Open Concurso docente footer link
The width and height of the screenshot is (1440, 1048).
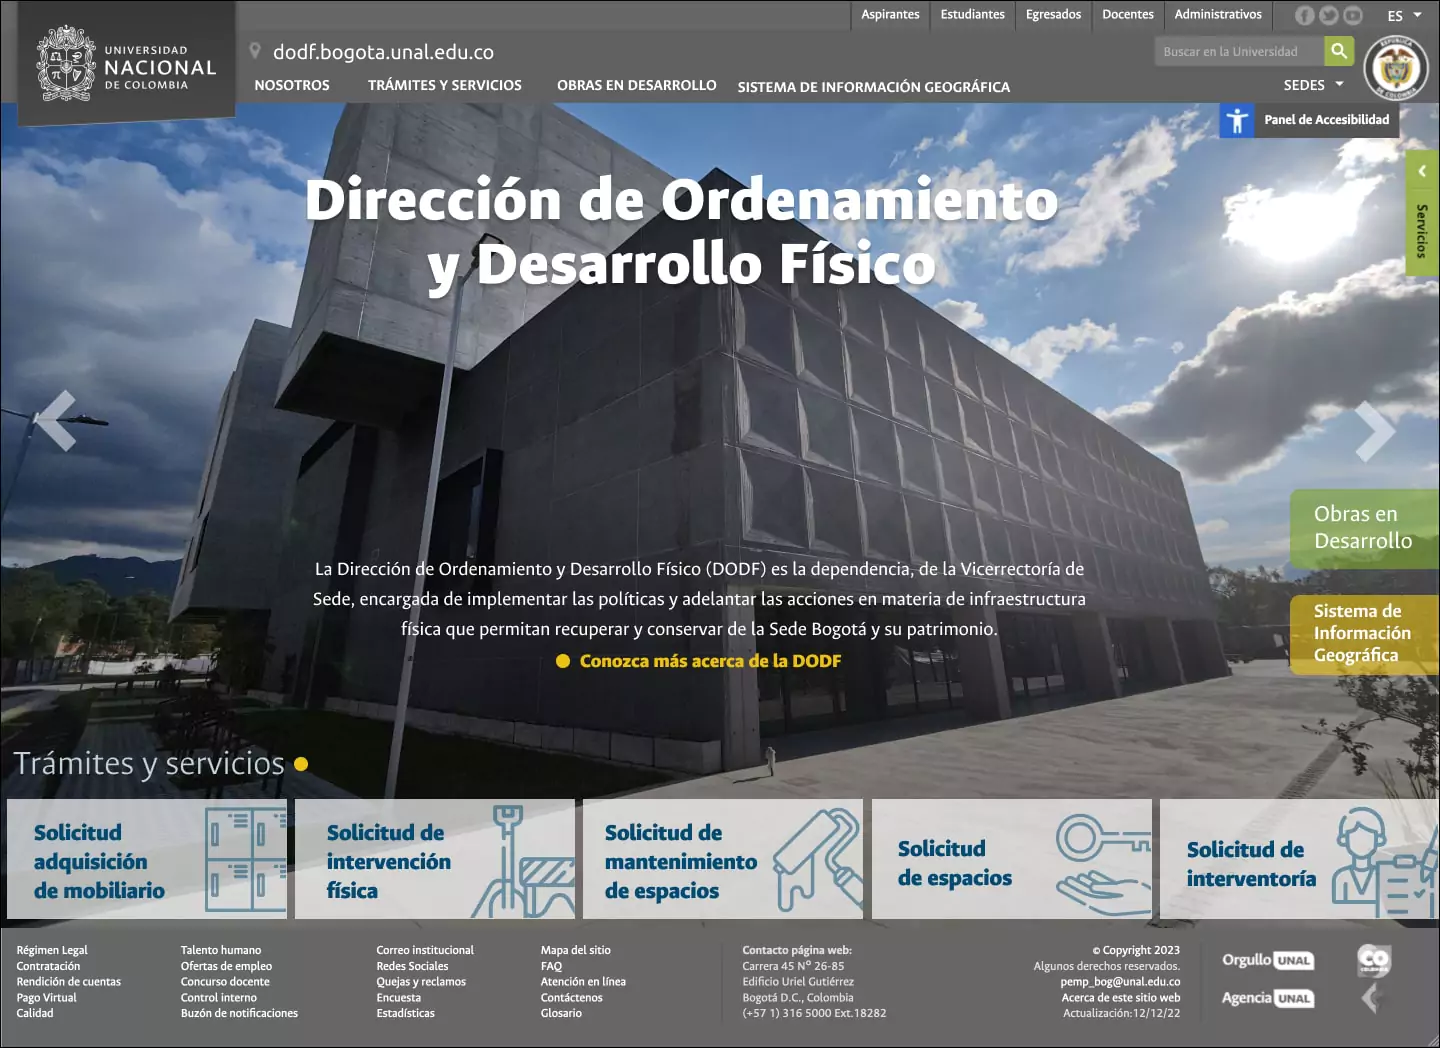pyautogui.click(x=225, y=982)
